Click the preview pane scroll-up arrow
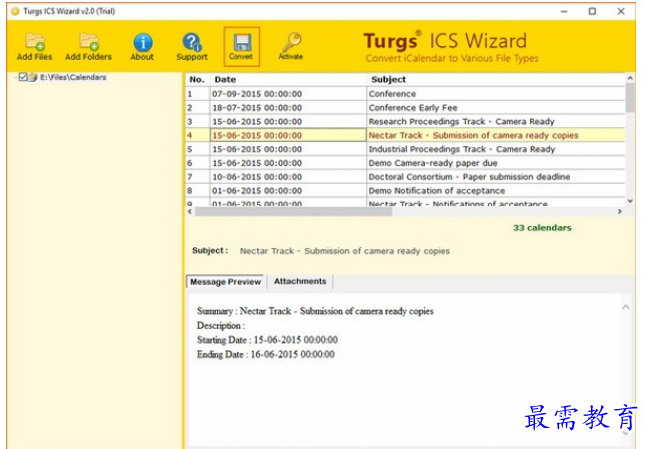 click(626, 307)
